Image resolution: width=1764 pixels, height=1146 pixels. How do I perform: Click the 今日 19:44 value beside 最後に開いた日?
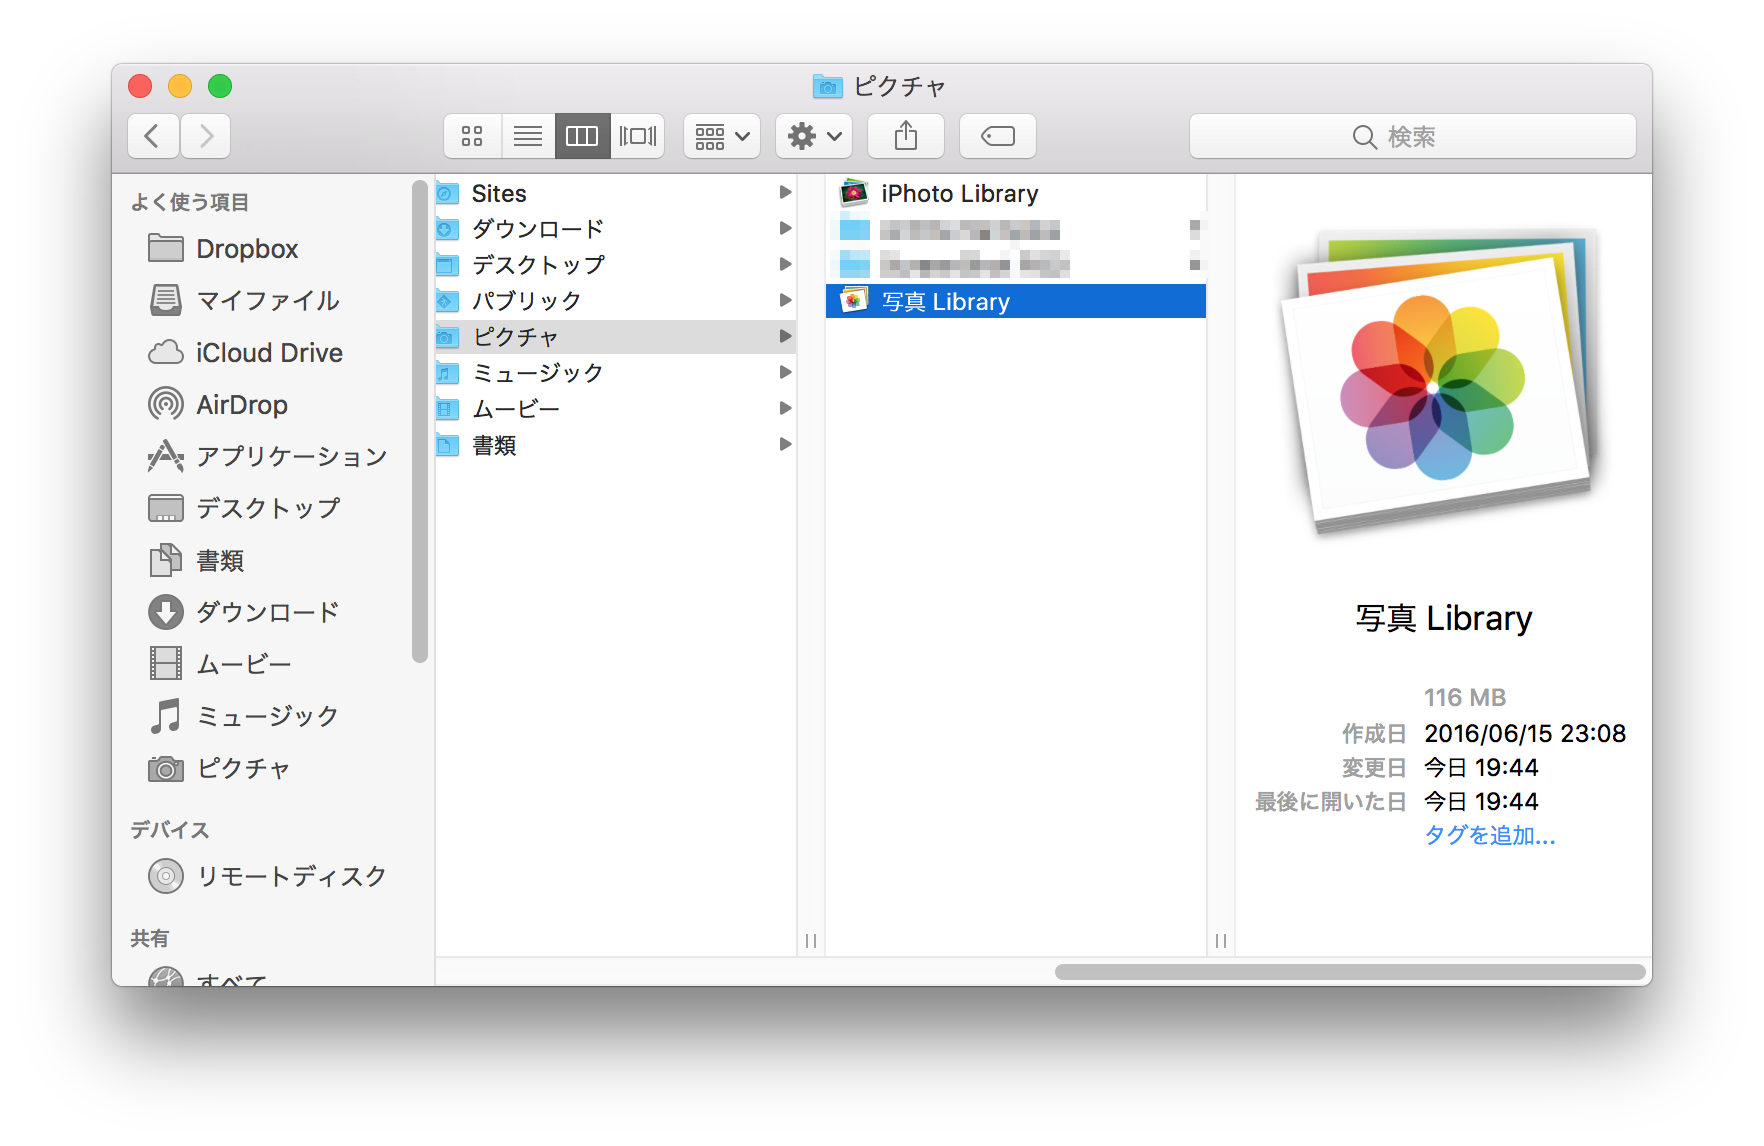pos(1481,801)
